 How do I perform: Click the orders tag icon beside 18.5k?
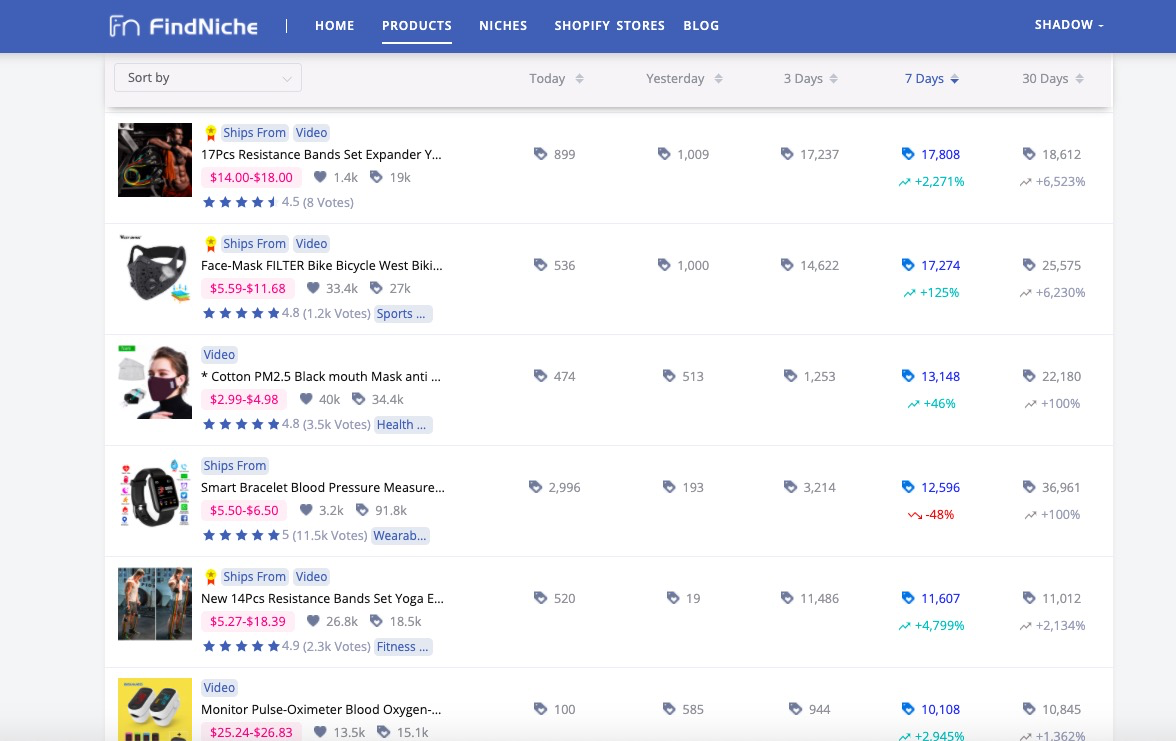tap(376, 621)
